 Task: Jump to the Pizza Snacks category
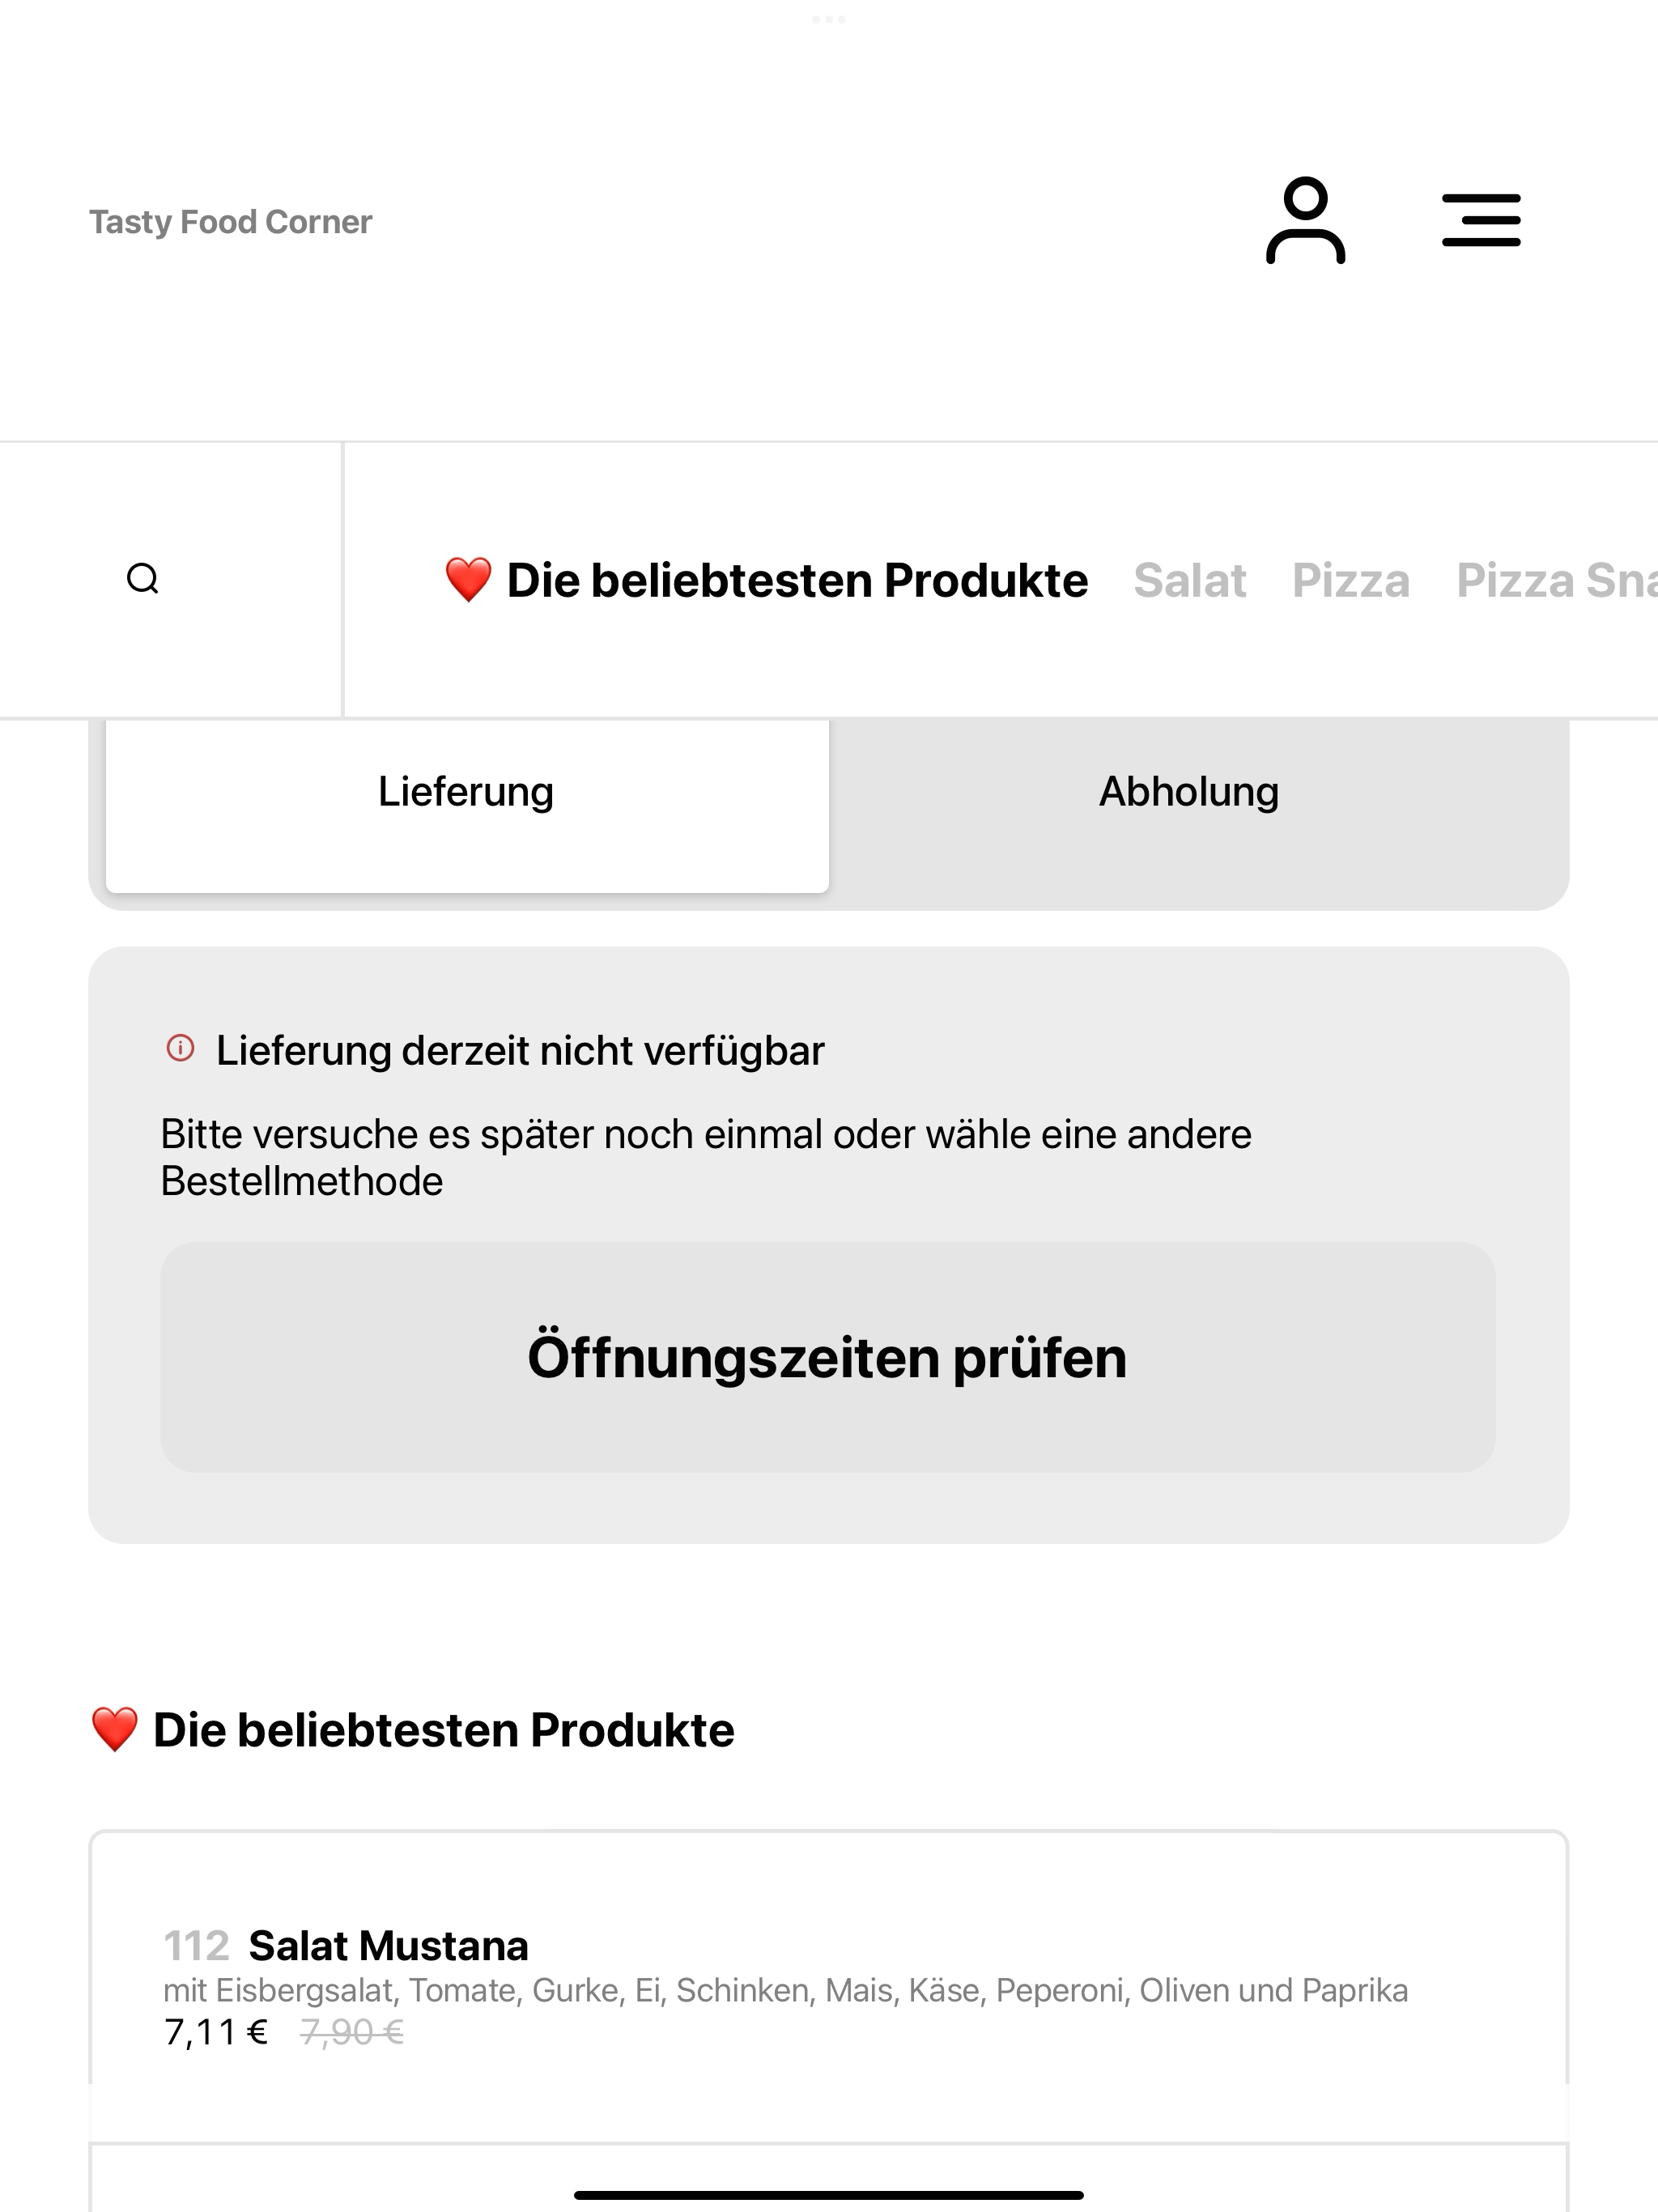(x=1557, y=580)
